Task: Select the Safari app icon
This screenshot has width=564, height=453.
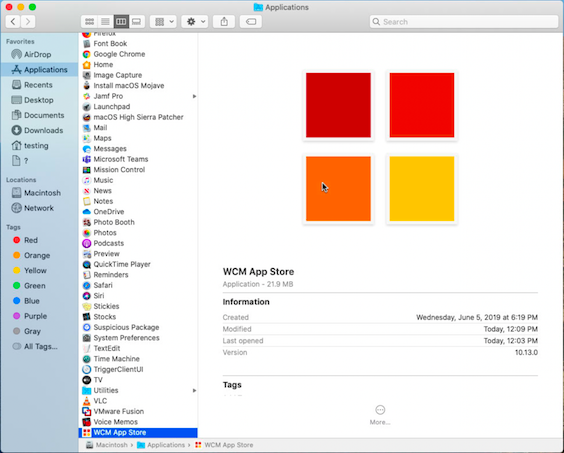Action: click(86, 285)
